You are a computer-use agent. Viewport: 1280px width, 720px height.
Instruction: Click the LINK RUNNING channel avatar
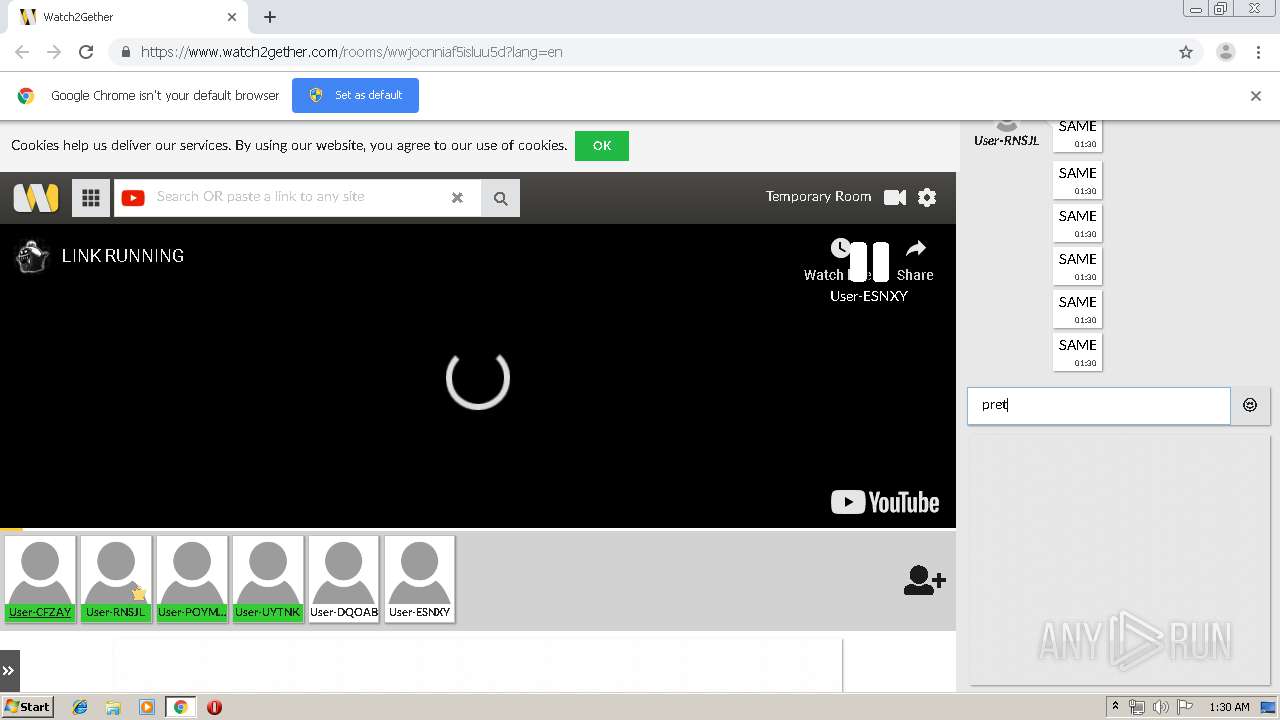click(x=33, y=256)
